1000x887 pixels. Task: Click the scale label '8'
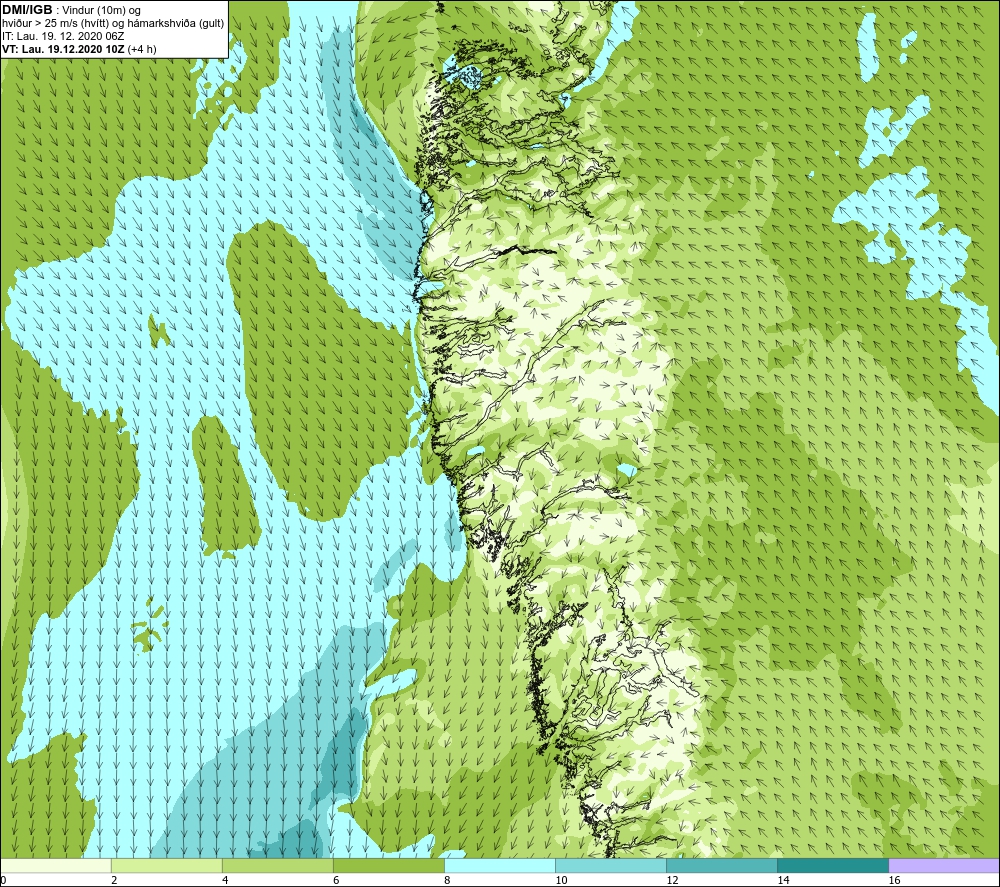pyautogui.click(x=448, y=881)
